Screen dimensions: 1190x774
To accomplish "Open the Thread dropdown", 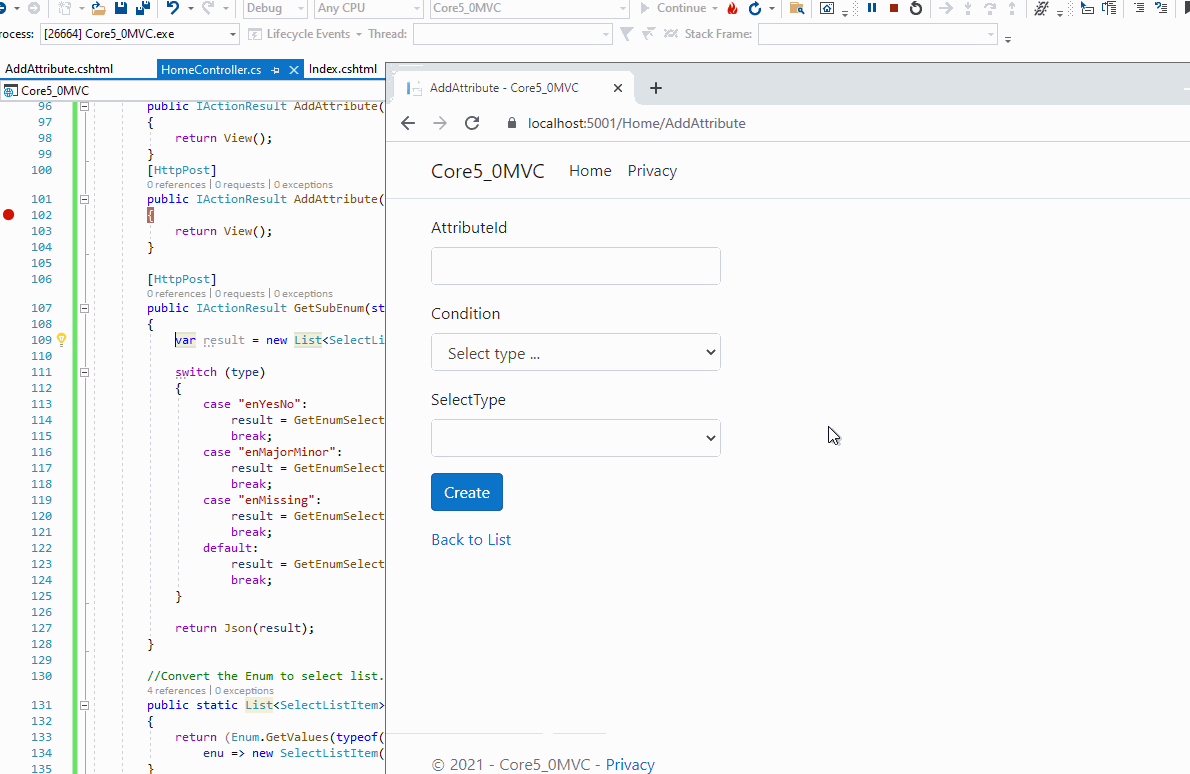I will pyautogui.click(x=512, y=34).
